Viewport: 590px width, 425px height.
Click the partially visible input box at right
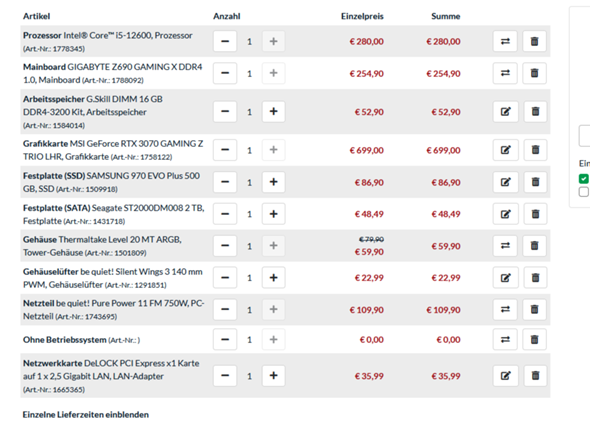click(584, 136)
